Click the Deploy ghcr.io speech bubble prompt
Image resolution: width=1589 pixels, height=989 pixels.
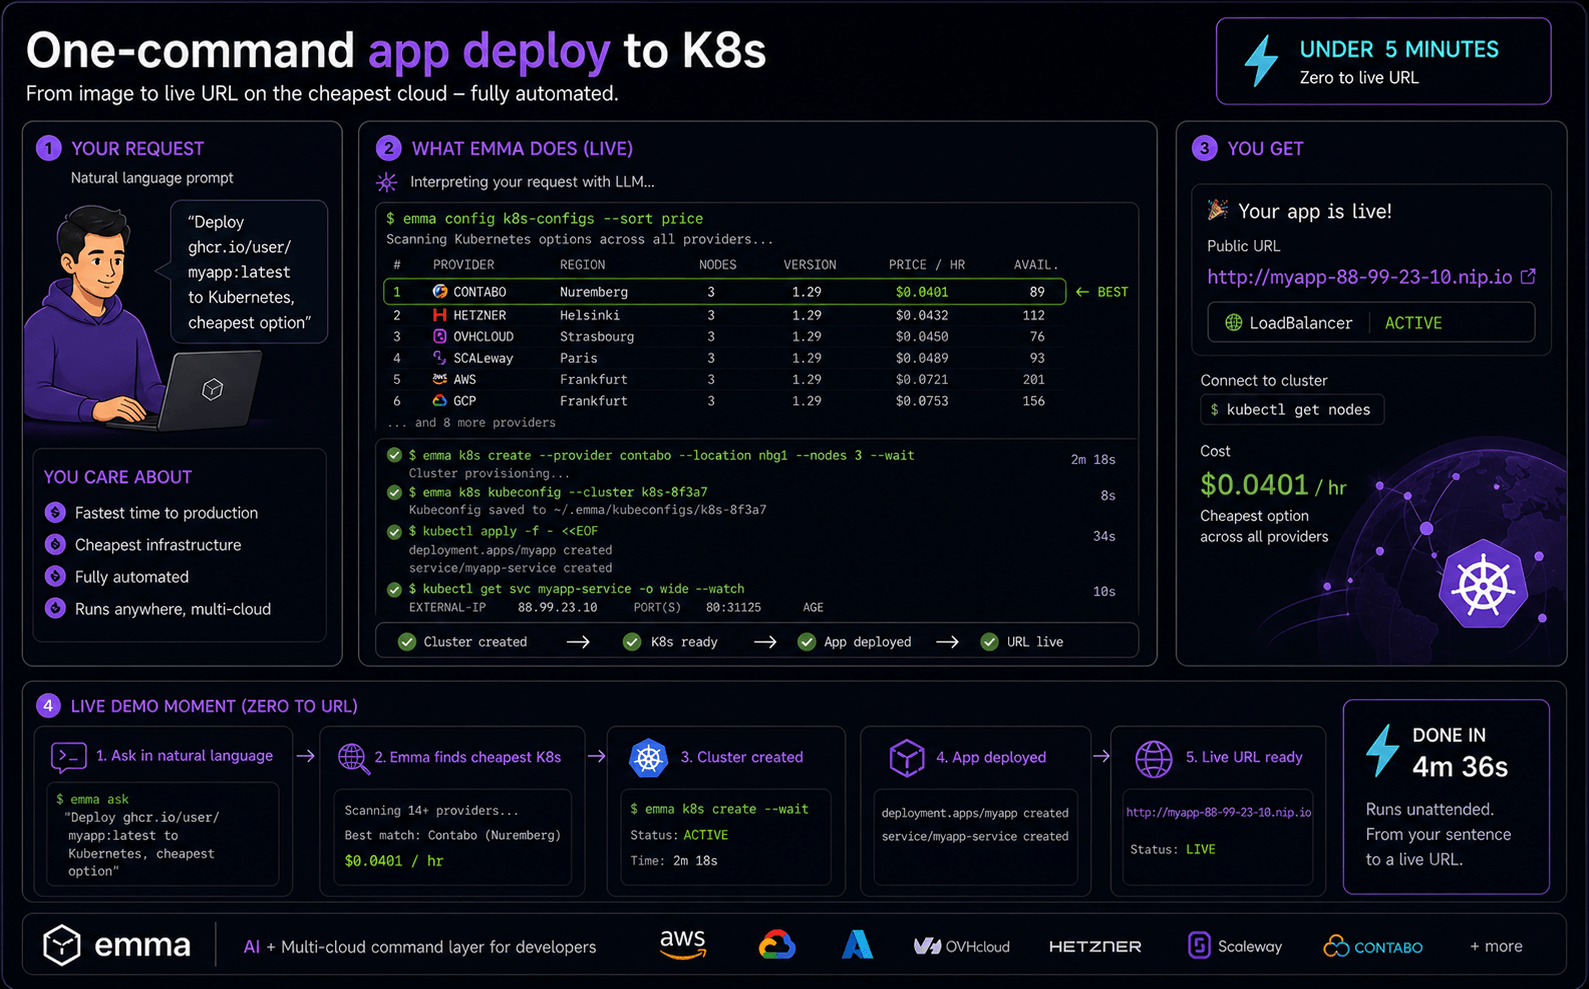(x=250, y=272)
